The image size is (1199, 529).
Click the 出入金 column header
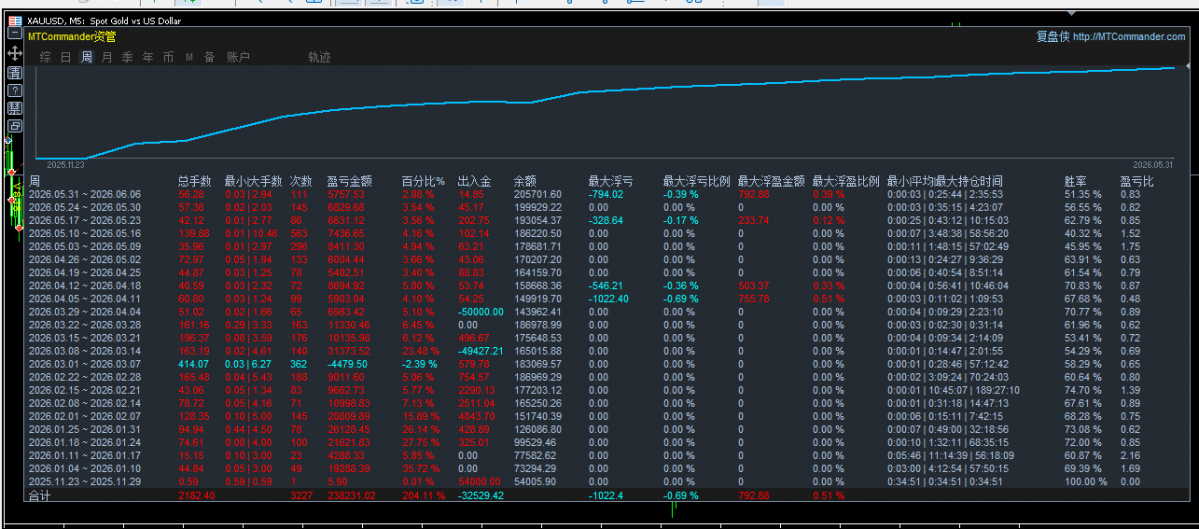(x=474, y=181)
